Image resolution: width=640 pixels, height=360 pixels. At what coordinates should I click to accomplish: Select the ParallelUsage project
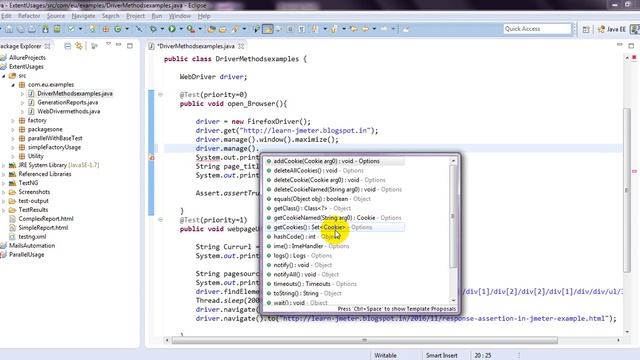[x=26, y=255]
